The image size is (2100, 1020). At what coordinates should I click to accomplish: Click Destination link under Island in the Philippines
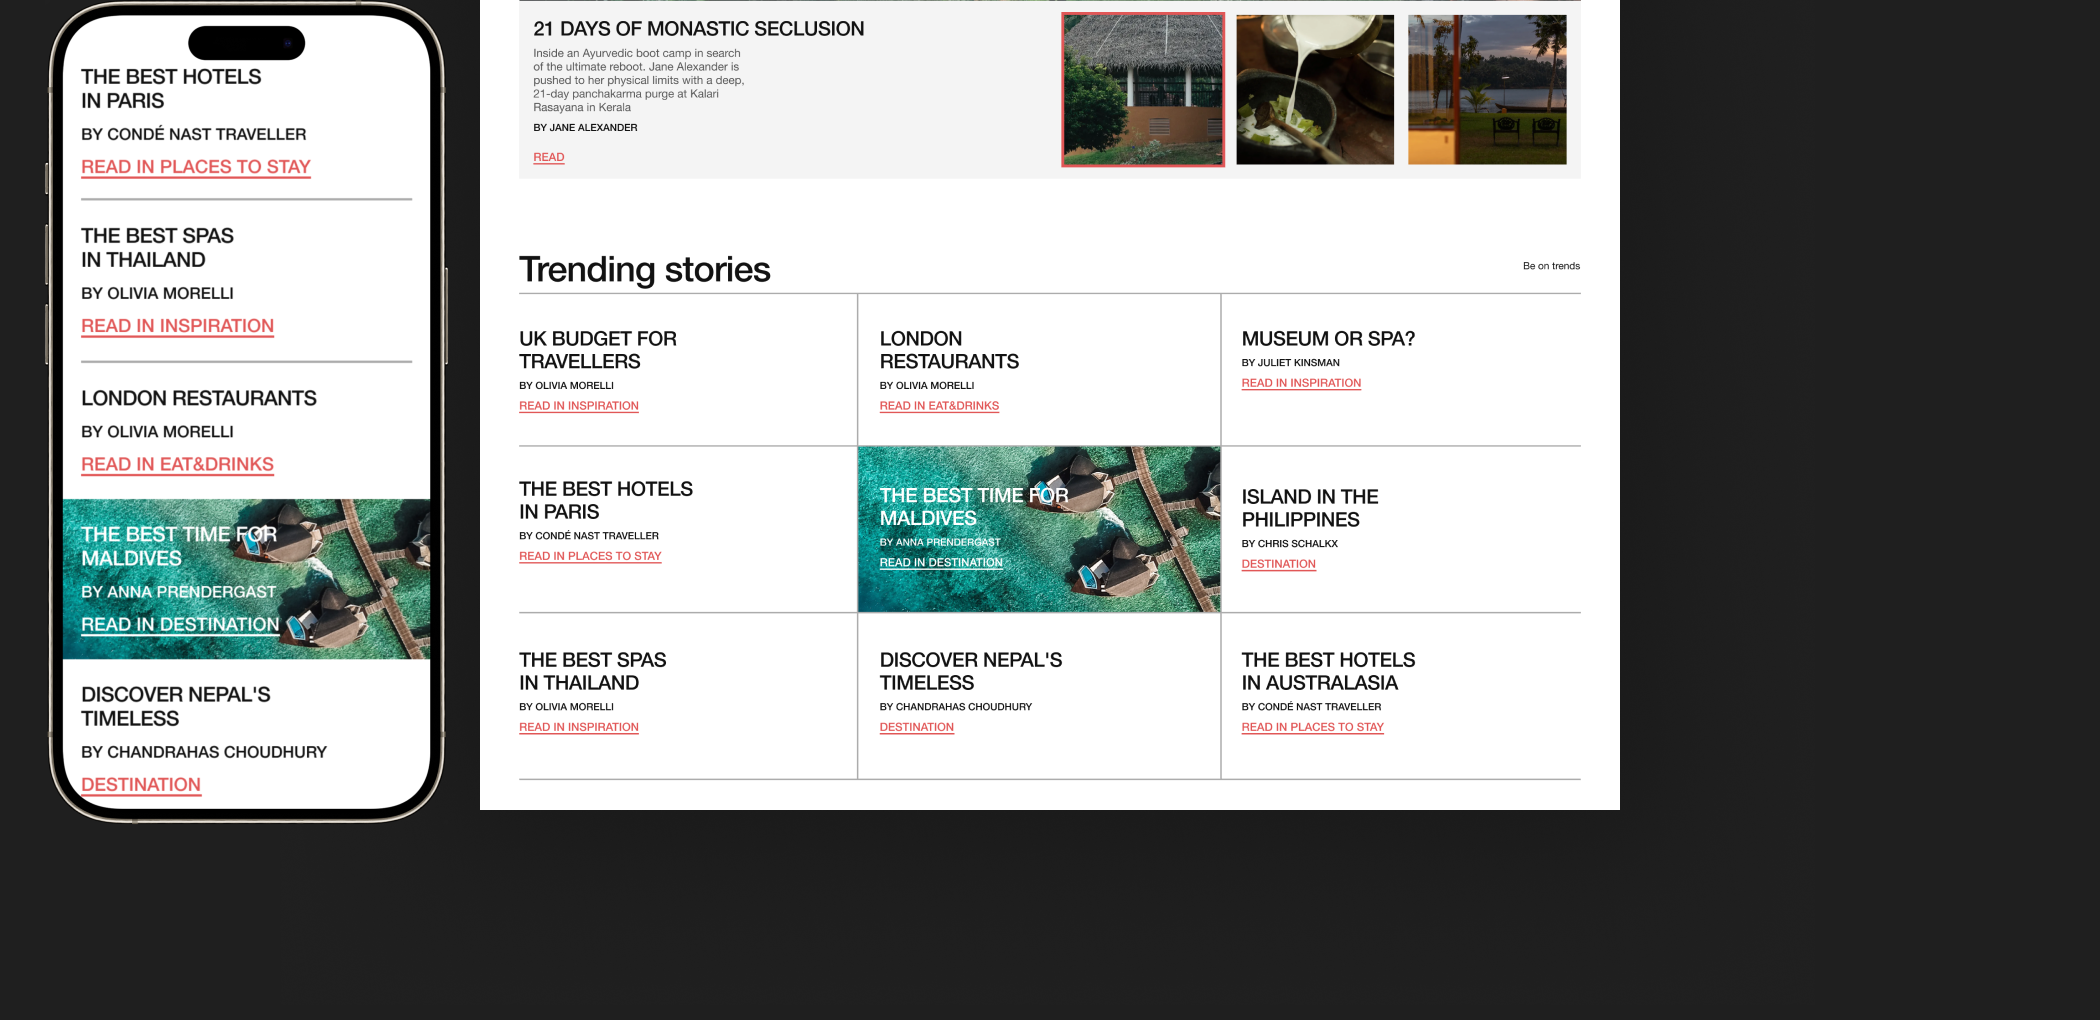[1278, 564]
